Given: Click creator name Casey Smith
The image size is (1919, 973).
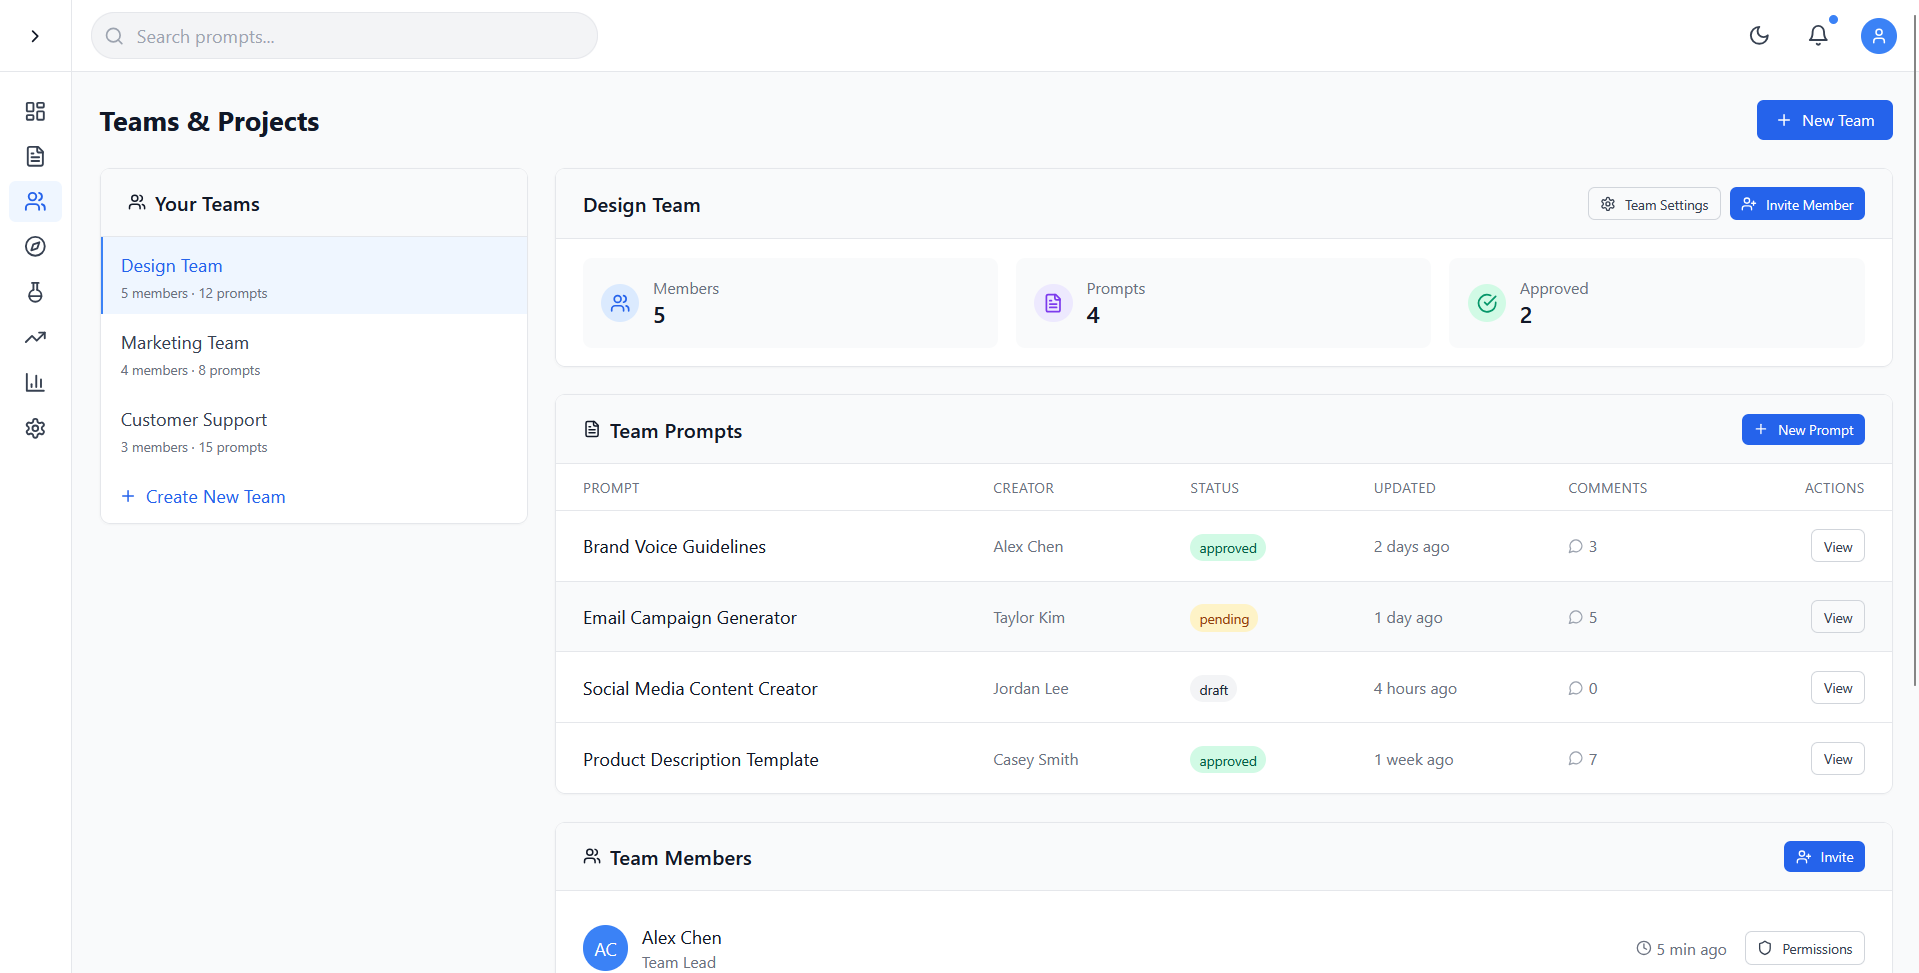Looking at the screenshot, I should [x=1036, y=760].
